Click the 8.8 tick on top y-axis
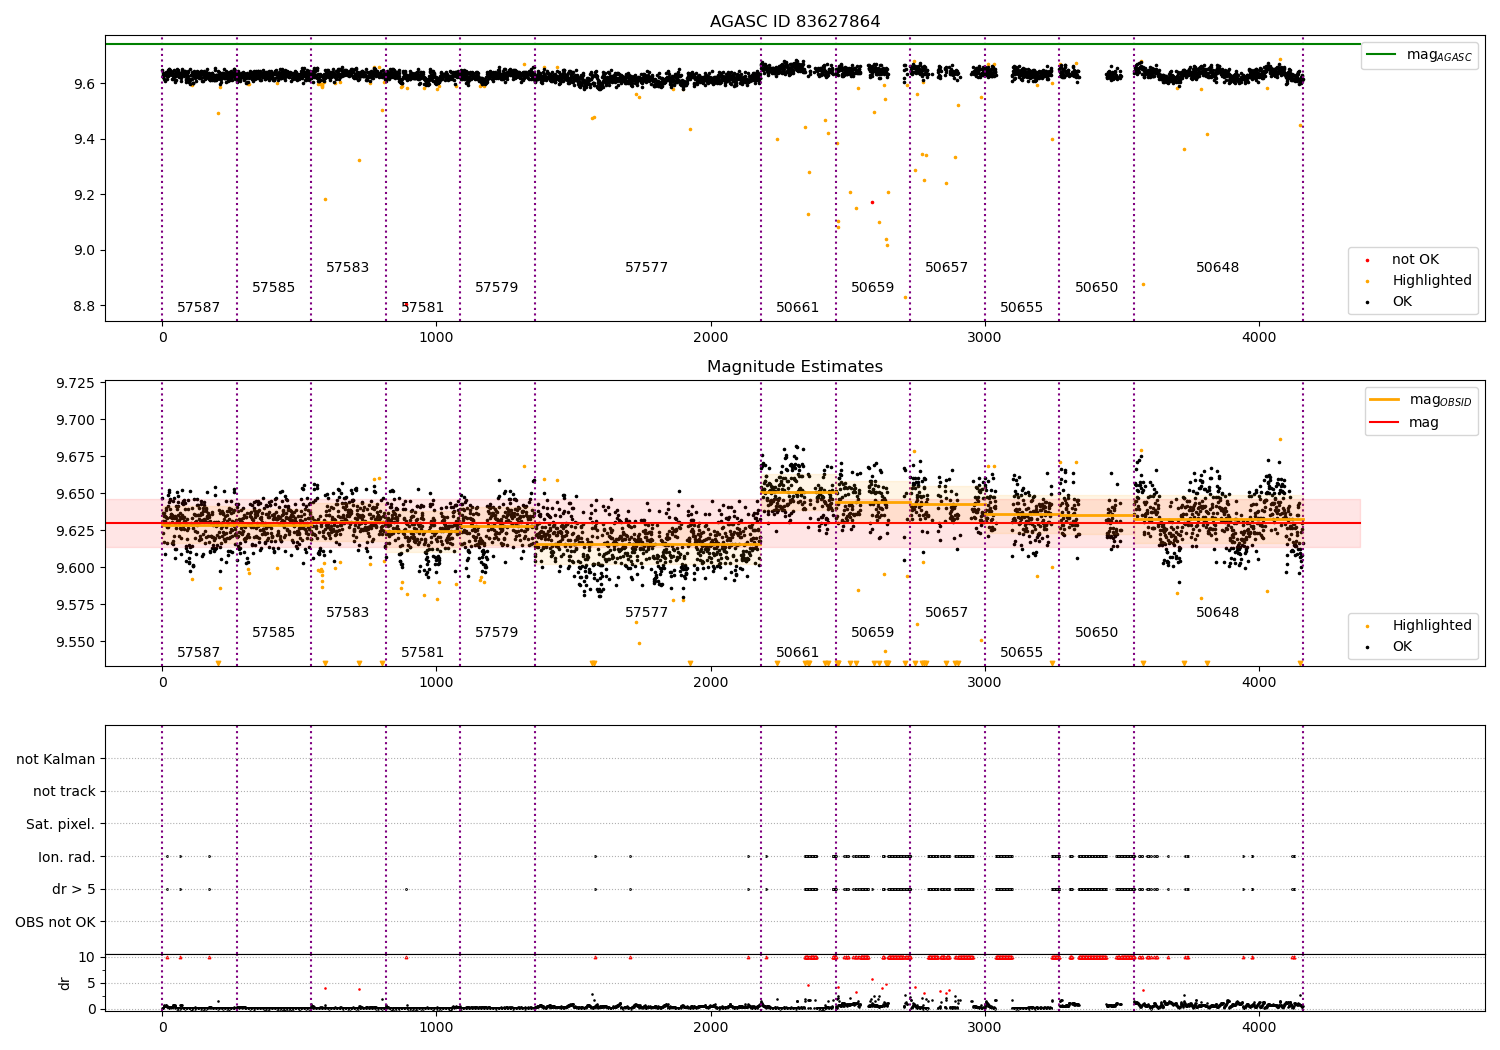Image resolution: width=1500 pixels, height=1050 pixels. point(84,306)
